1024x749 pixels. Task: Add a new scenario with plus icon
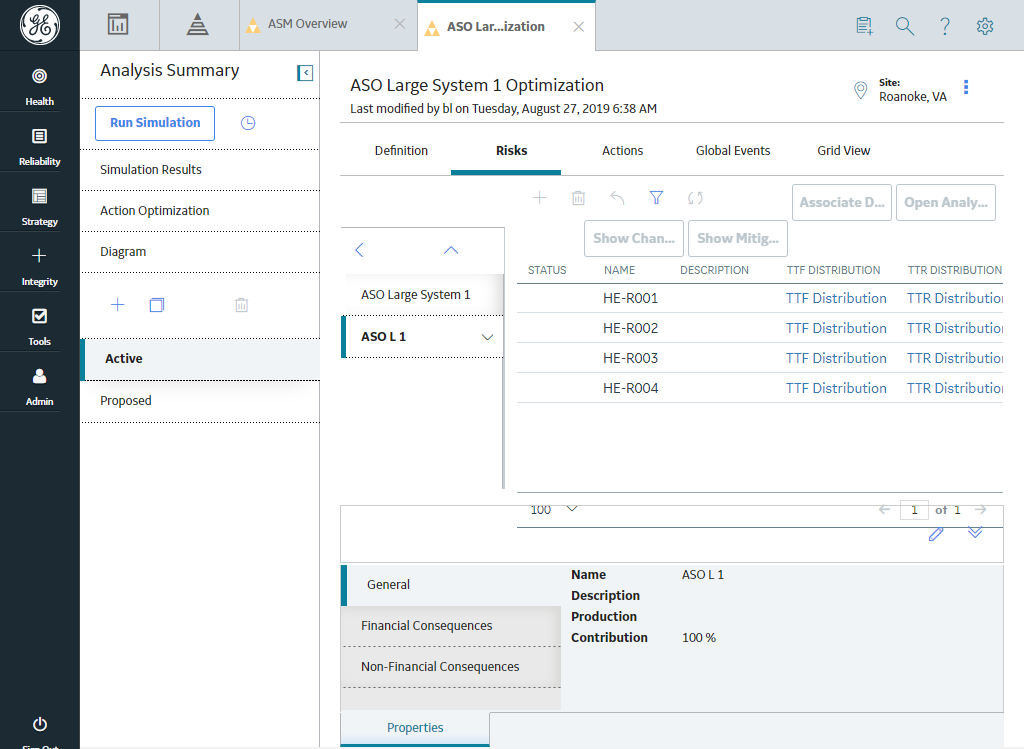click(118, 304)
